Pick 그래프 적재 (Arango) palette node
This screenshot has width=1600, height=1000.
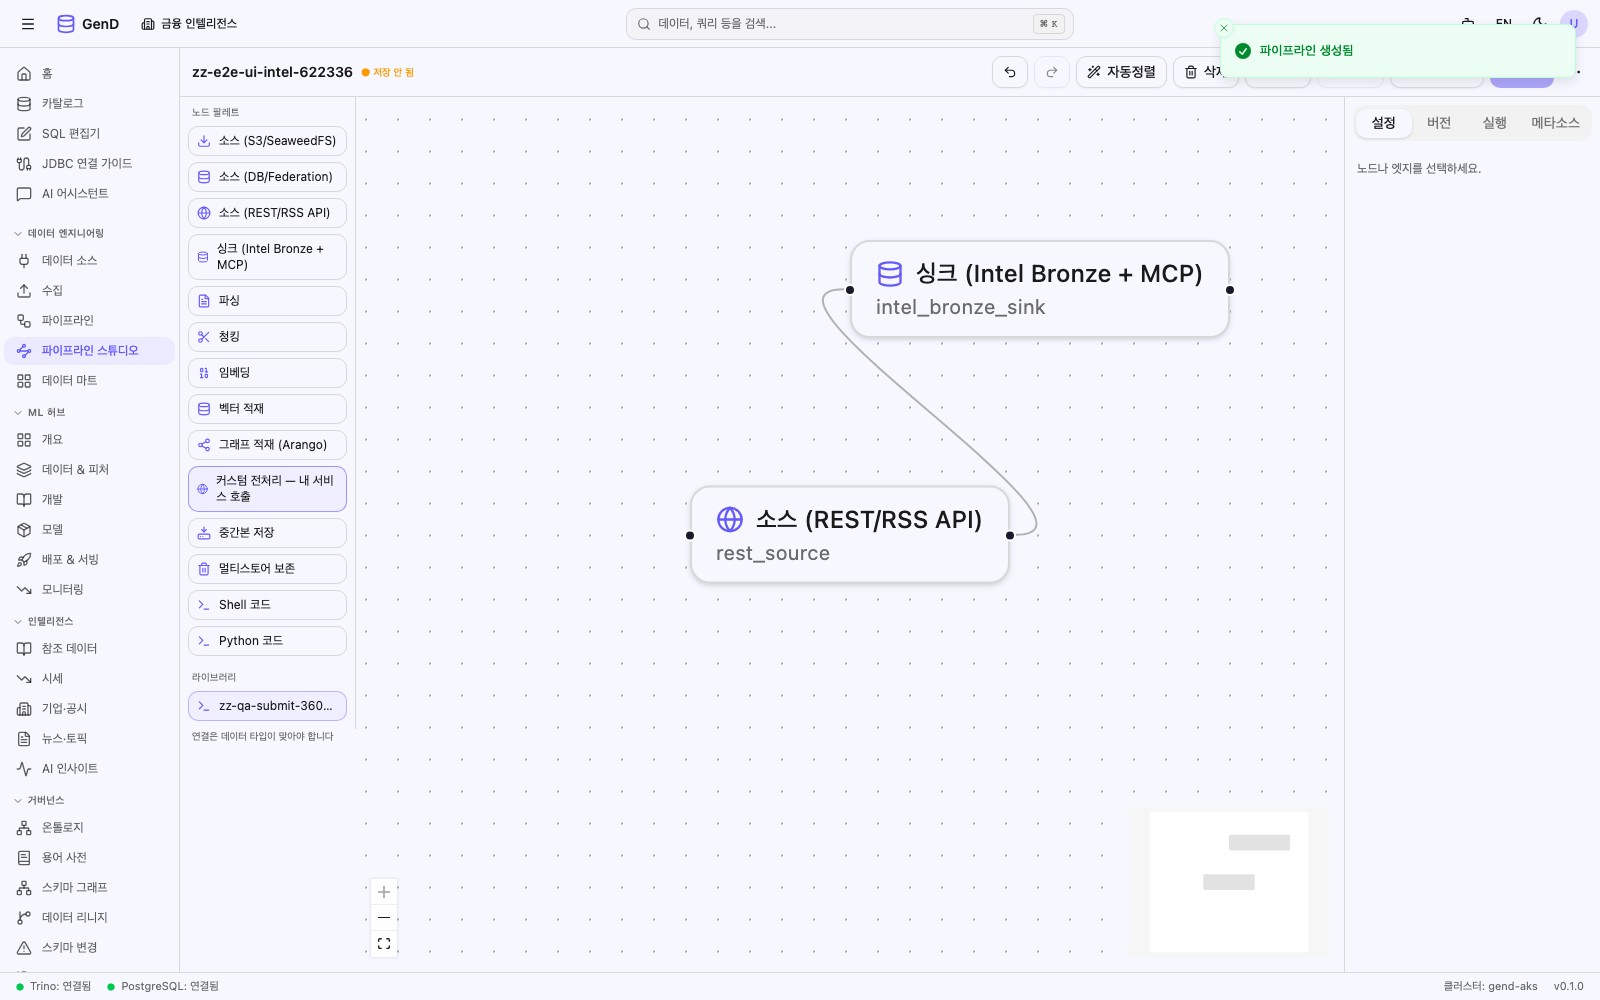(x=267, y=445)
